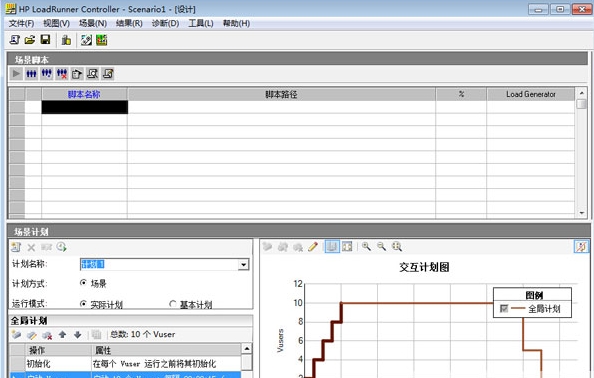Click the grey Start Scenario play arrow
Screen dimensions: 594x378
[16, 73]
